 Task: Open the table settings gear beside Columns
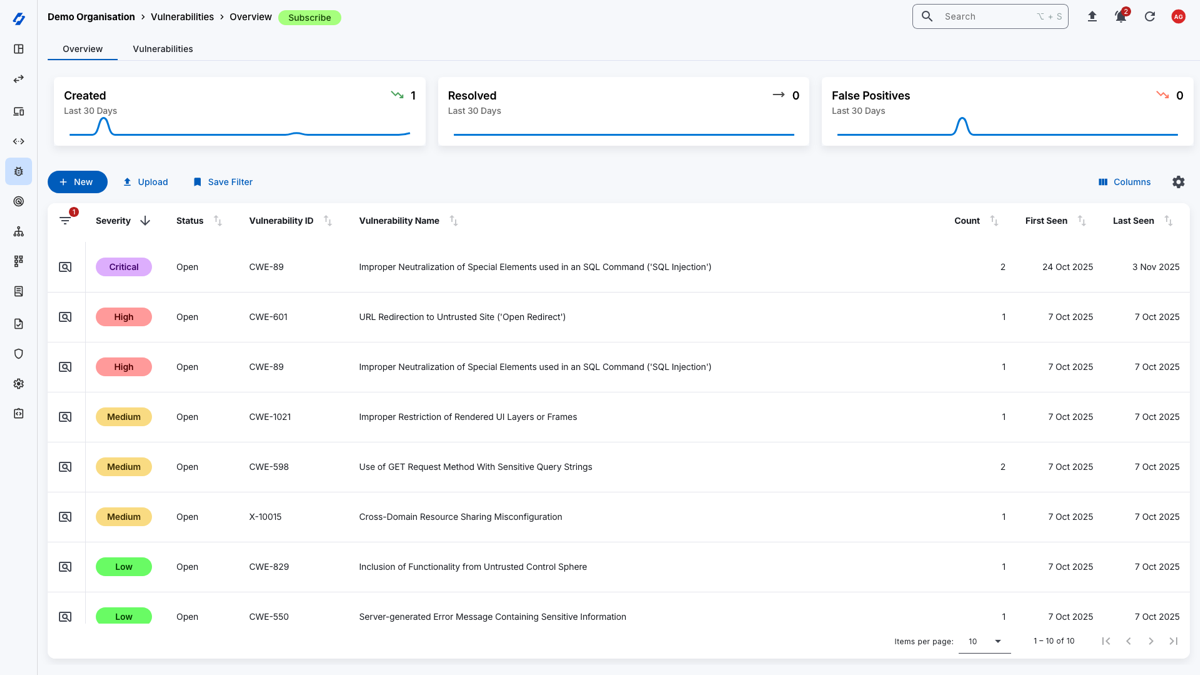pyautogui.click(x=1178, y=182)
